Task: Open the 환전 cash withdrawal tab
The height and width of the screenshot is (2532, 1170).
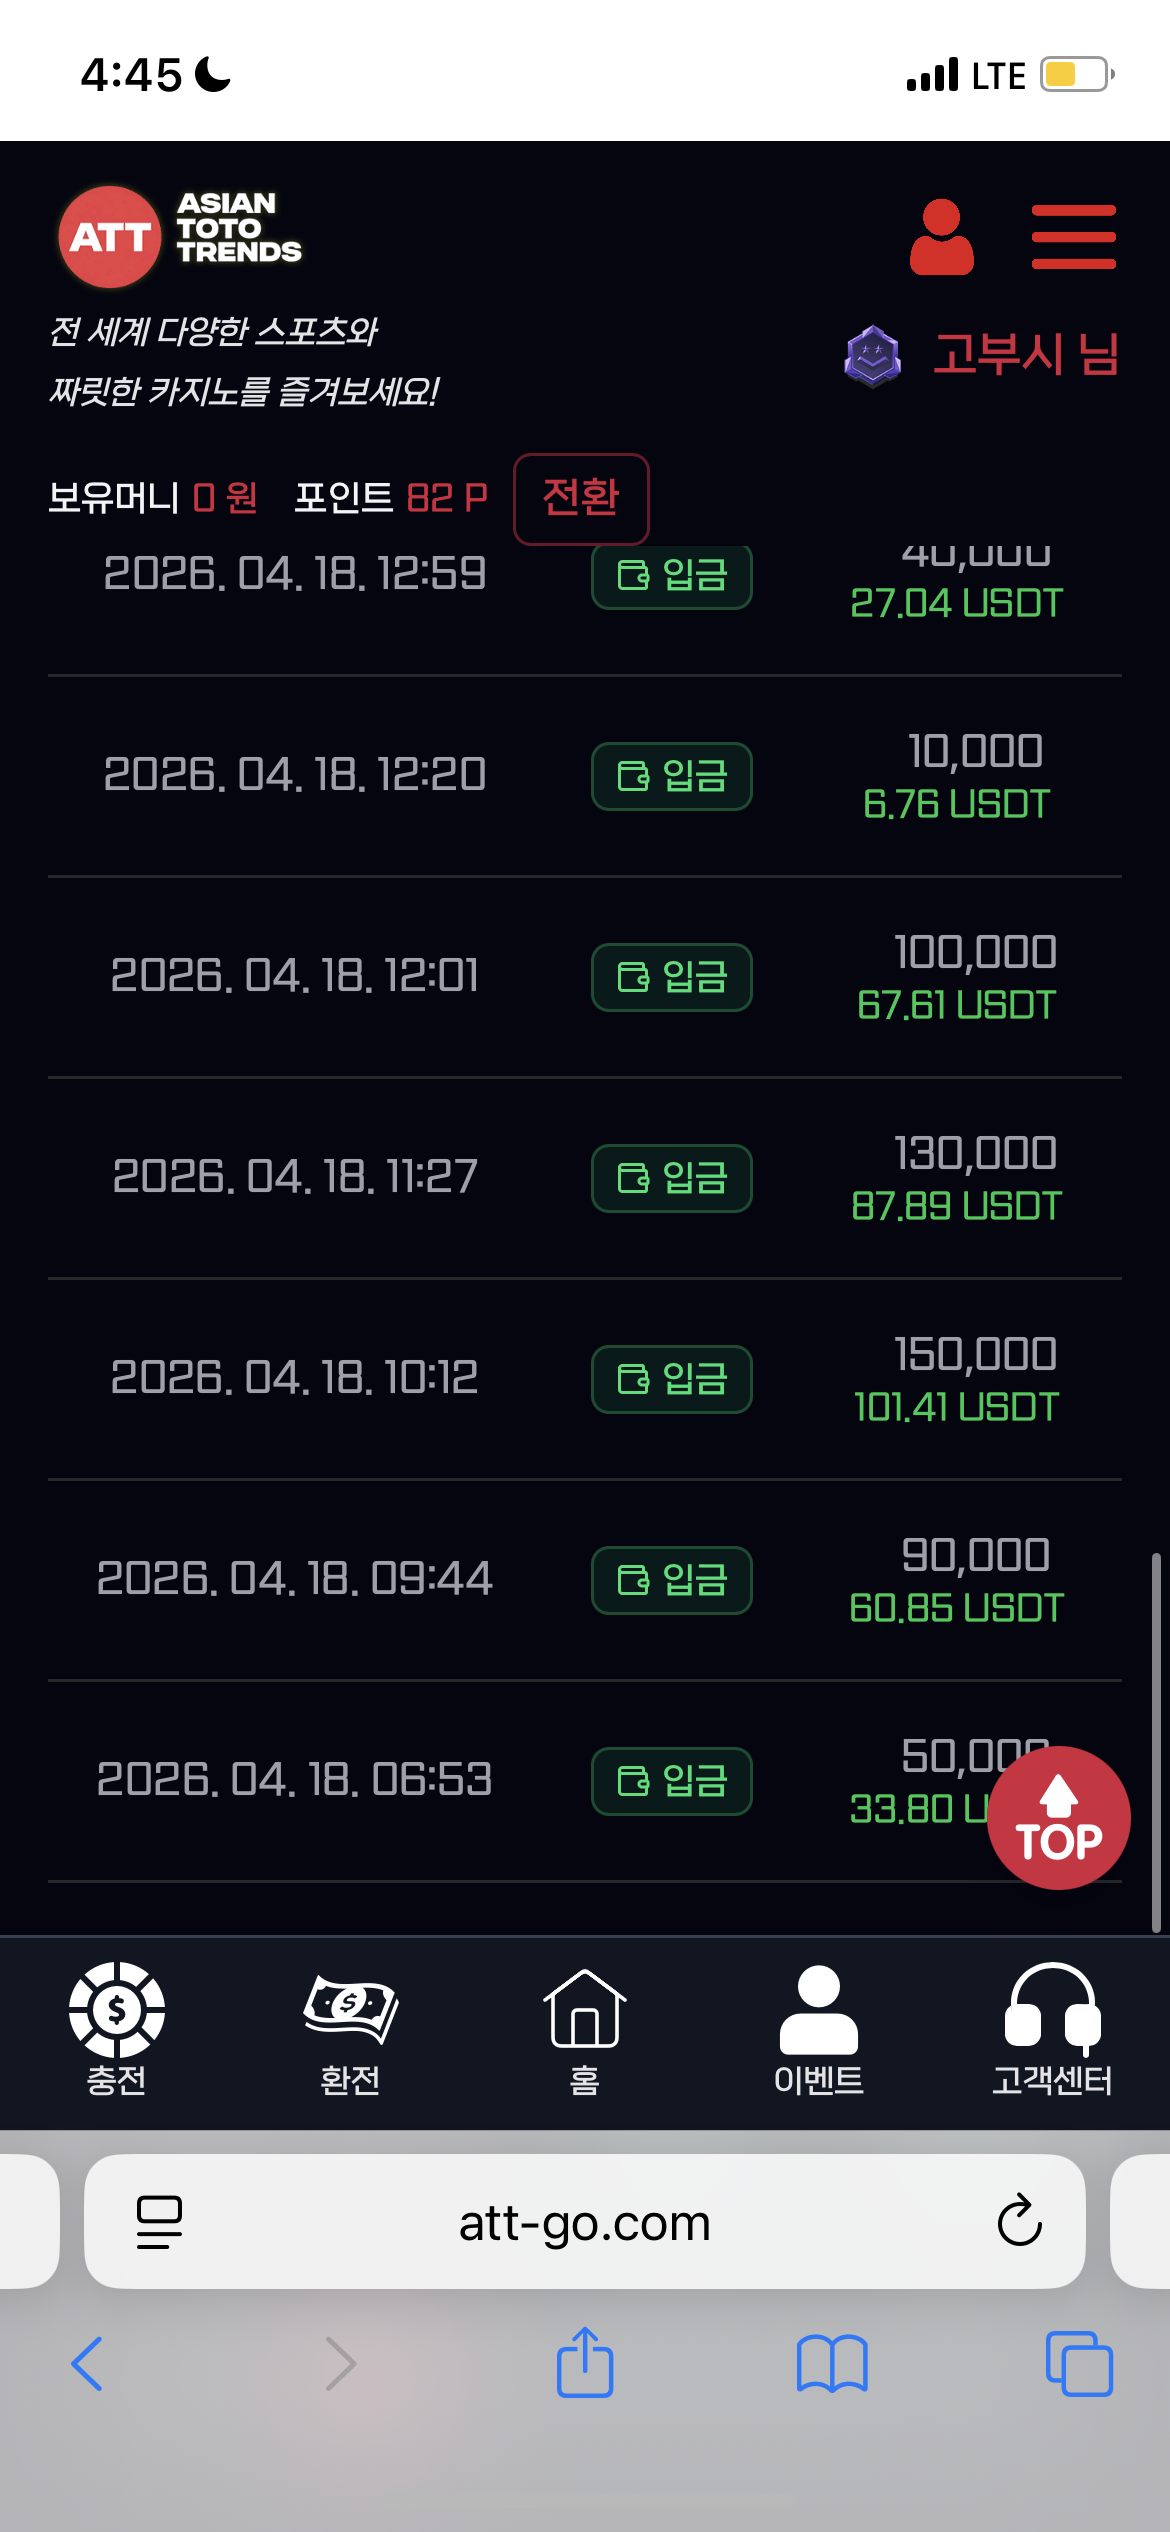Action: point(350,2028)
